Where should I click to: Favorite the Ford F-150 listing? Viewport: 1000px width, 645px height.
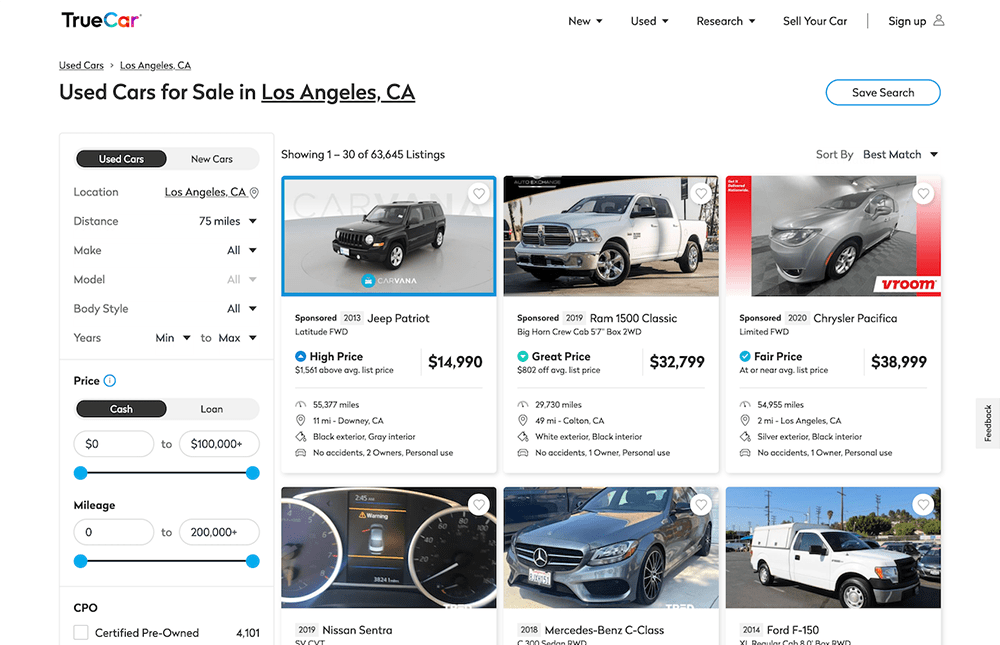click(x=923, y=504)
